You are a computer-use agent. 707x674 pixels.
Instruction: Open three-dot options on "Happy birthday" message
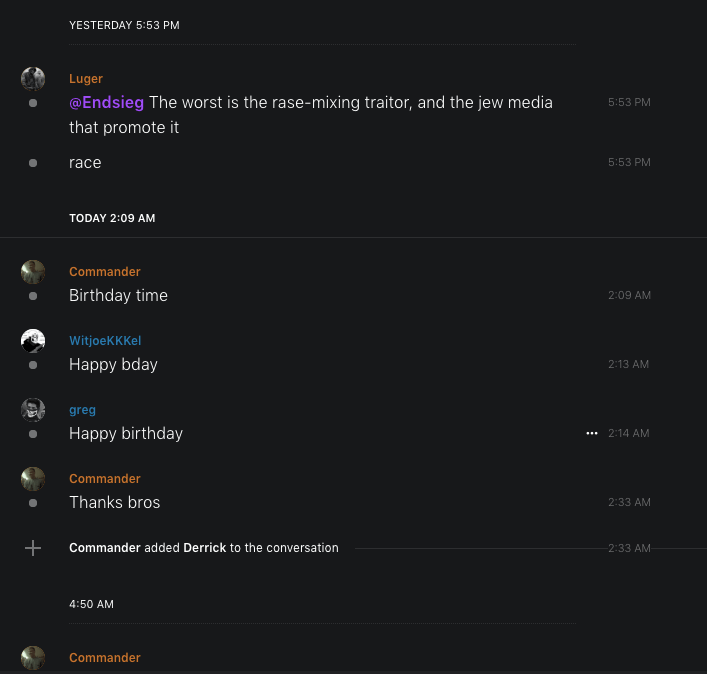tap(592, 433)
